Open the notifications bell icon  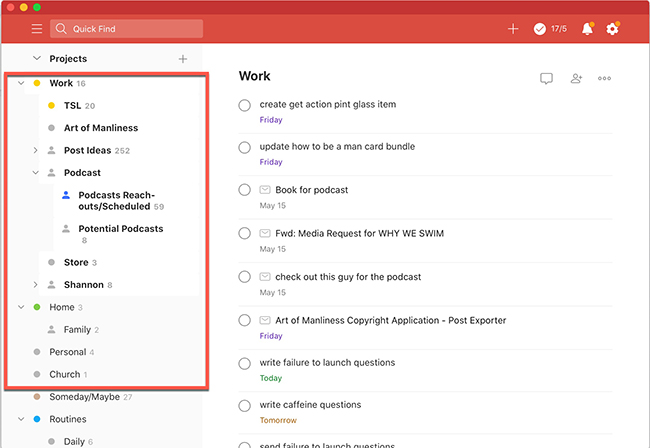click(587, 29)
